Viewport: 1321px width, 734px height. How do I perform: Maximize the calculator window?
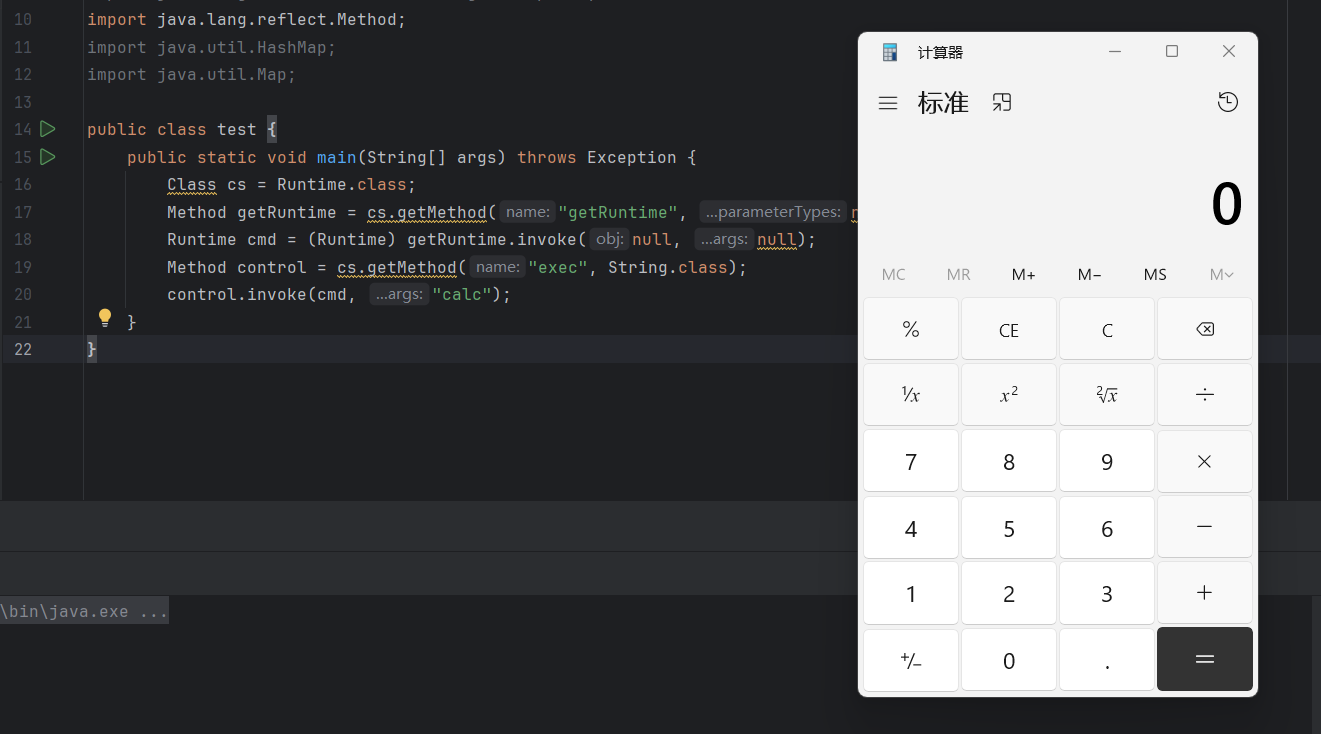coord(1172,52)
